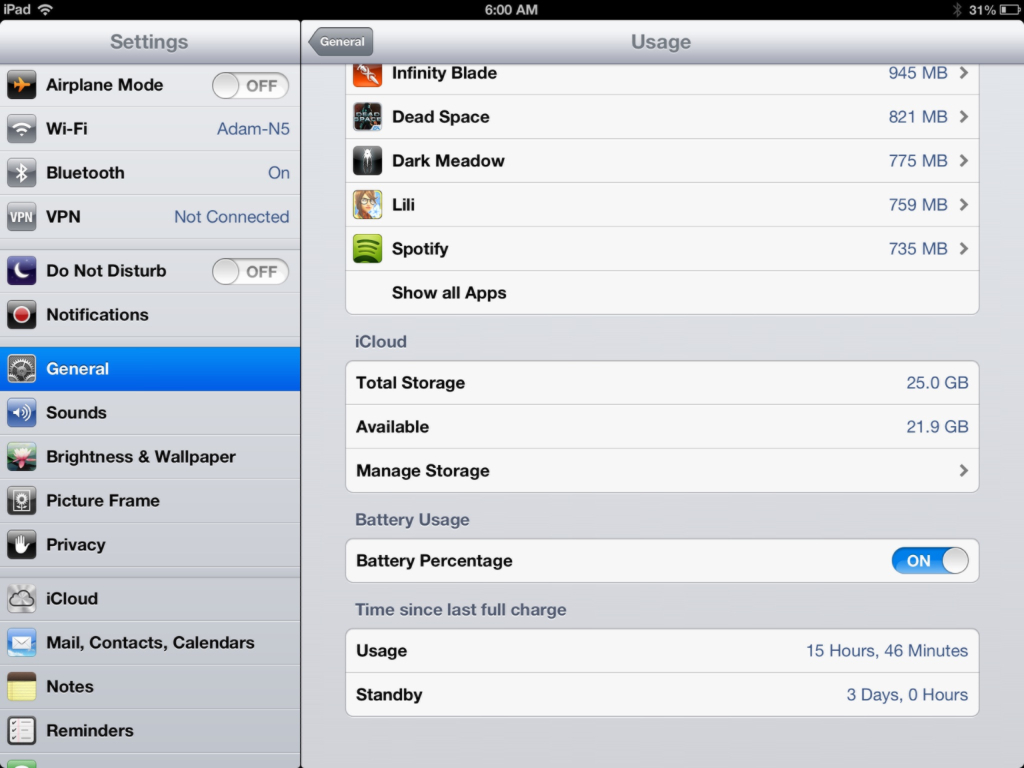The image size is (1024, 768).
Task: Tap Bluetooth status On
Action: click(x=279, y=172)
